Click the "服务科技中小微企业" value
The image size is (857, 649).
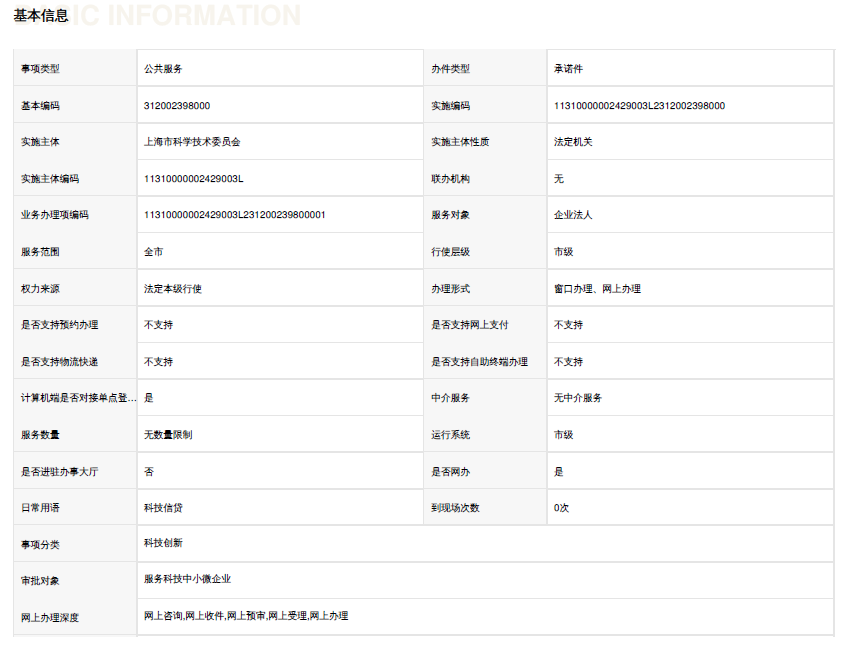point(187,579)
